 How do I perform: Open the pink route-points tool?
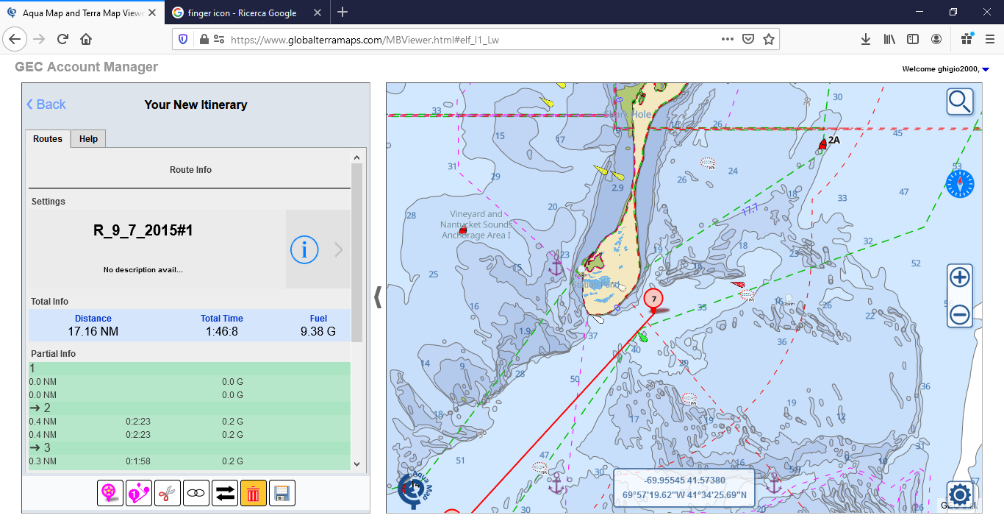click(139, 493)
